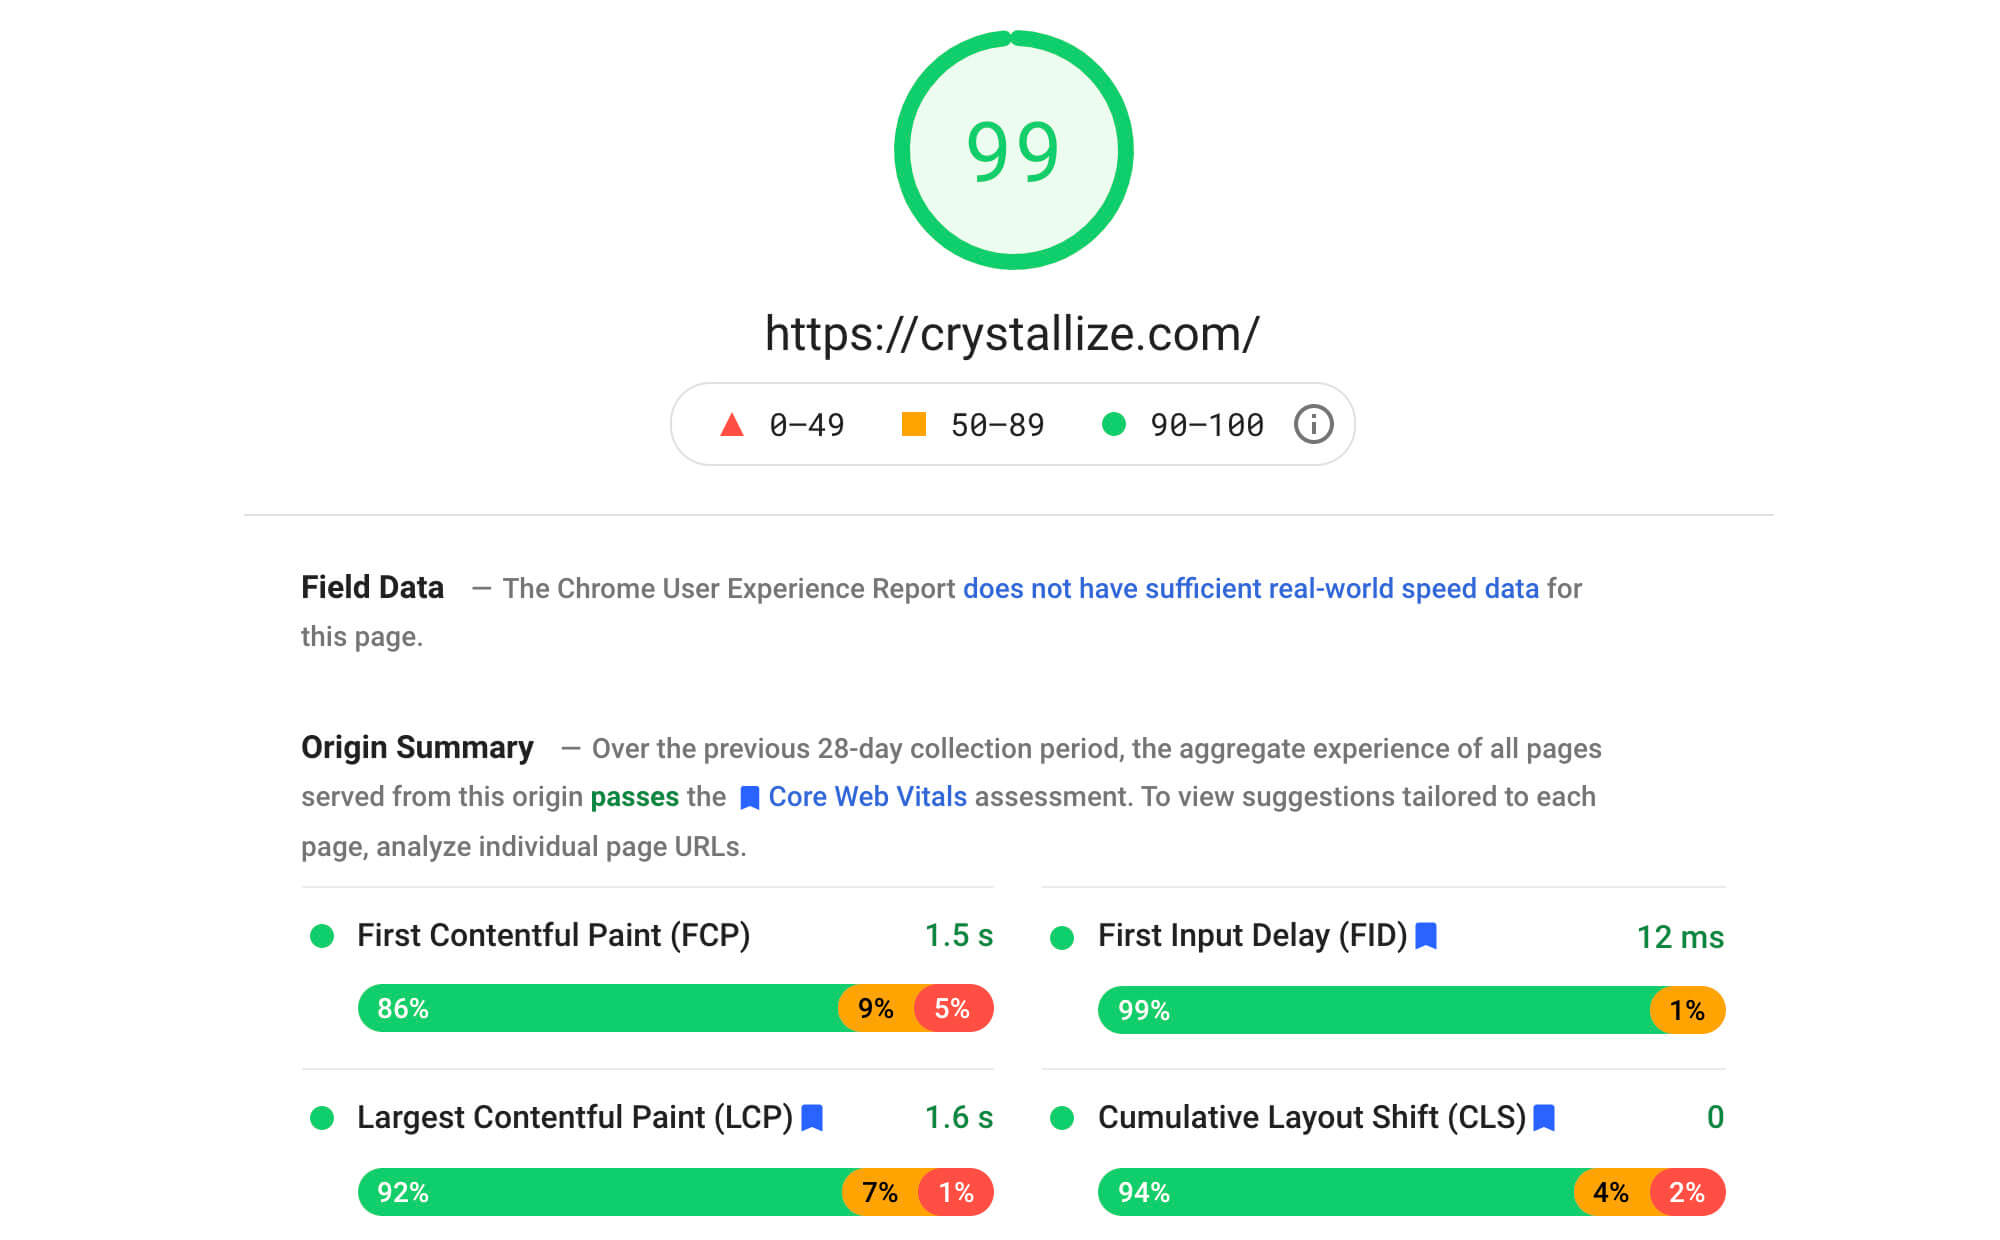Click the 7% orange segment of LCP bar
The height and width of the screenshot is (1240, 2000).
[x=880, y=1192]
